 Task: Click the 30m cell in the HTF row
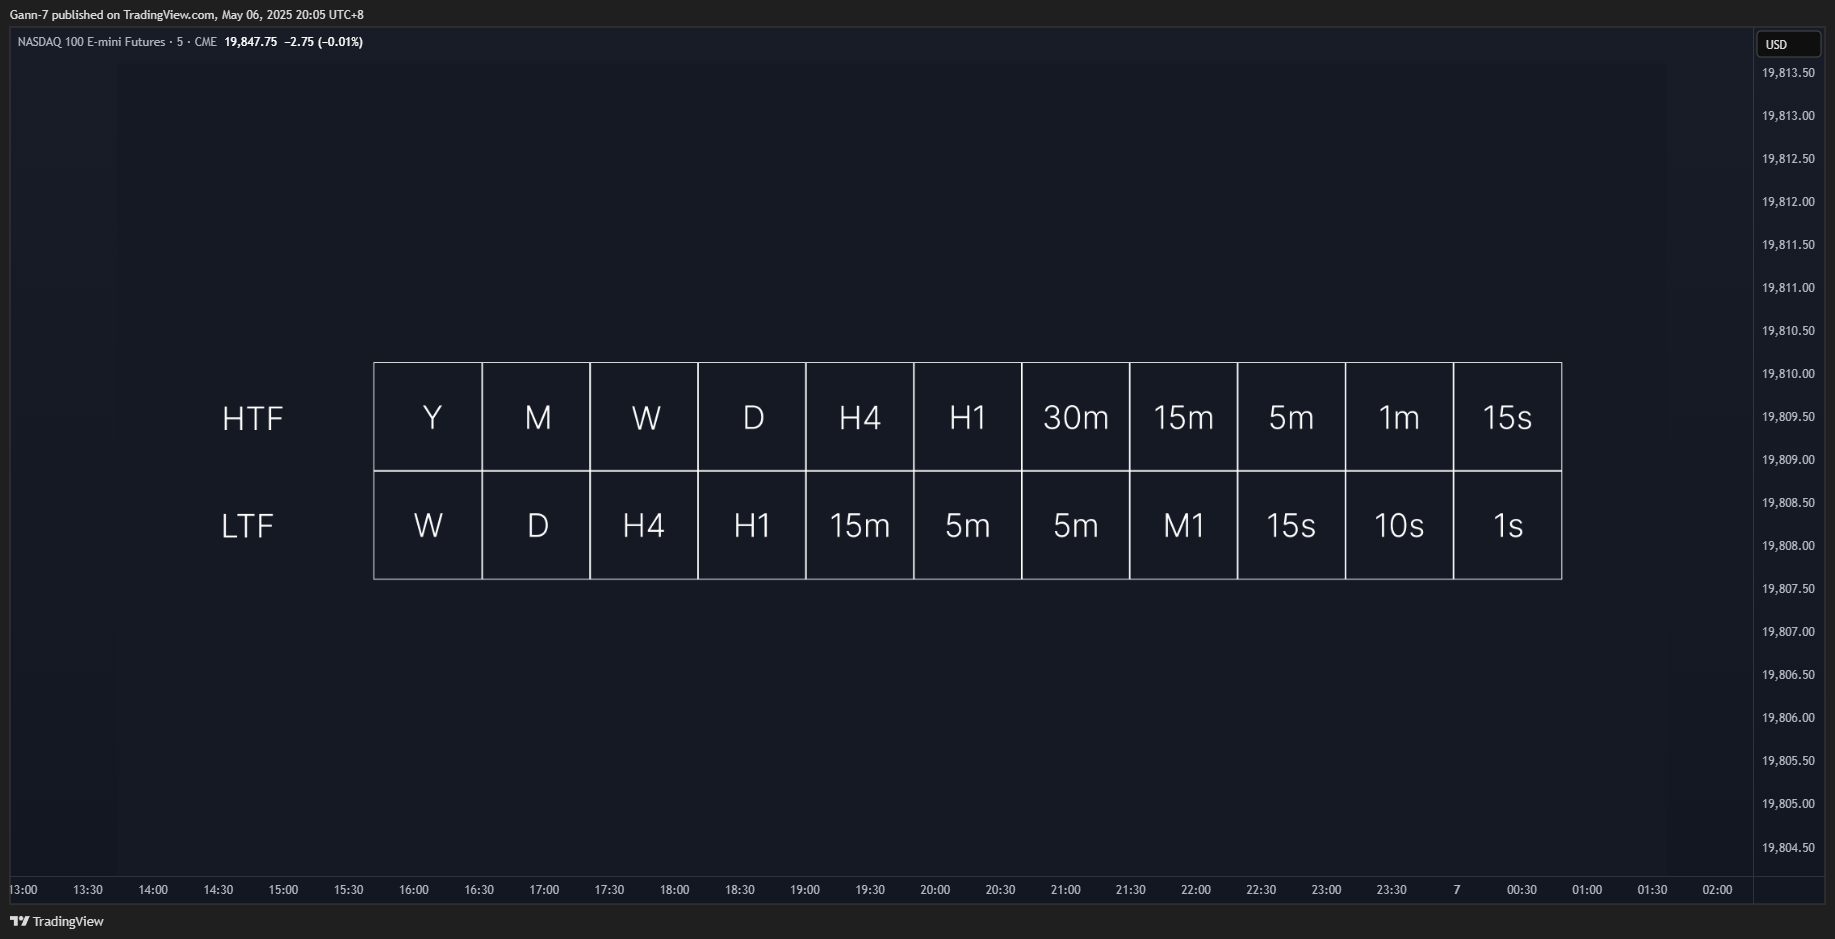tap(1076, 417)
